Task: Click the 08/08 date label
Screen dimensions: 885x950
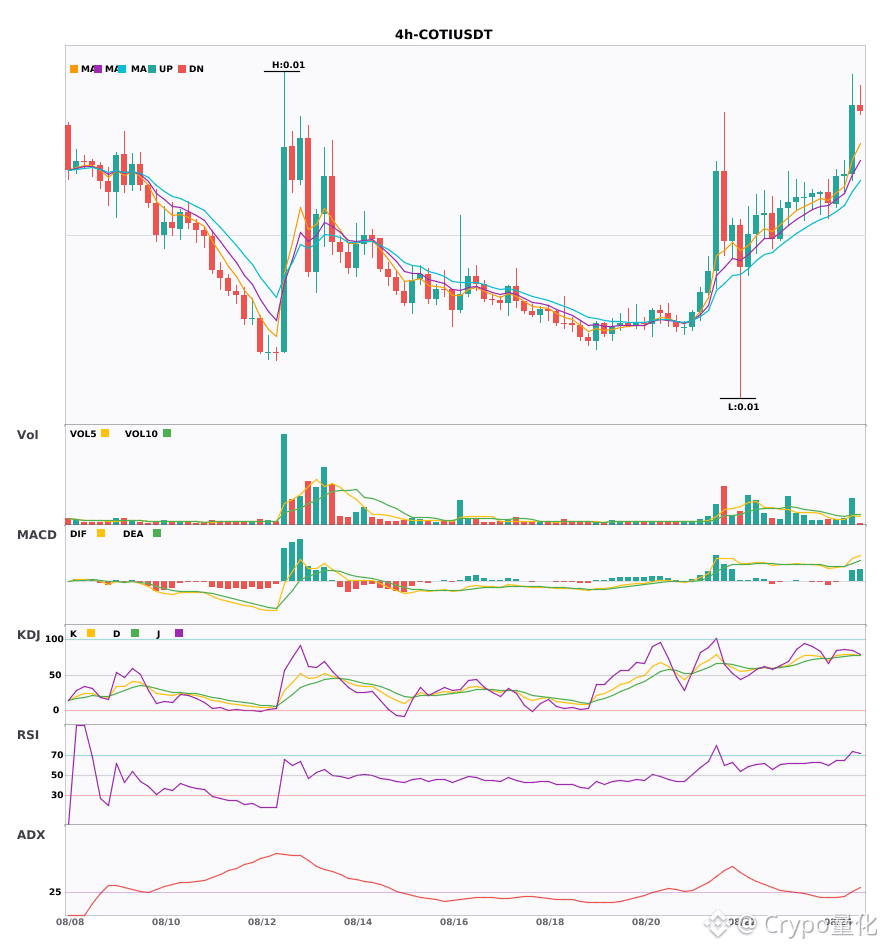Action: coord(70,922)
